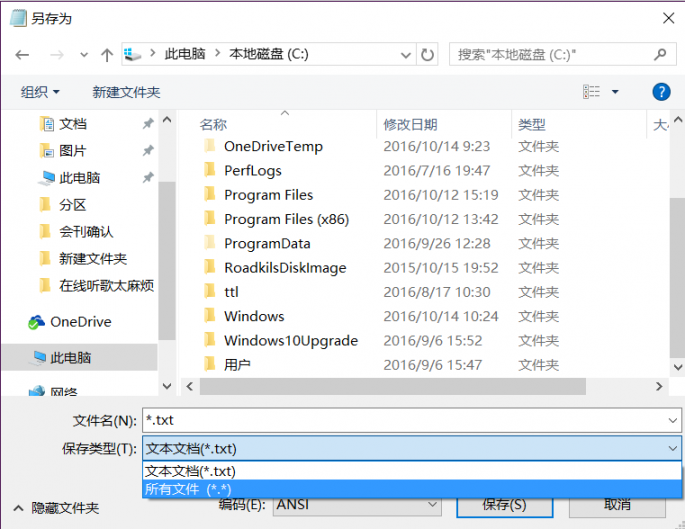Choose 文本文档(*.txt) option in list
This screenshot has height=529, width=685.
tap(412, 471)
